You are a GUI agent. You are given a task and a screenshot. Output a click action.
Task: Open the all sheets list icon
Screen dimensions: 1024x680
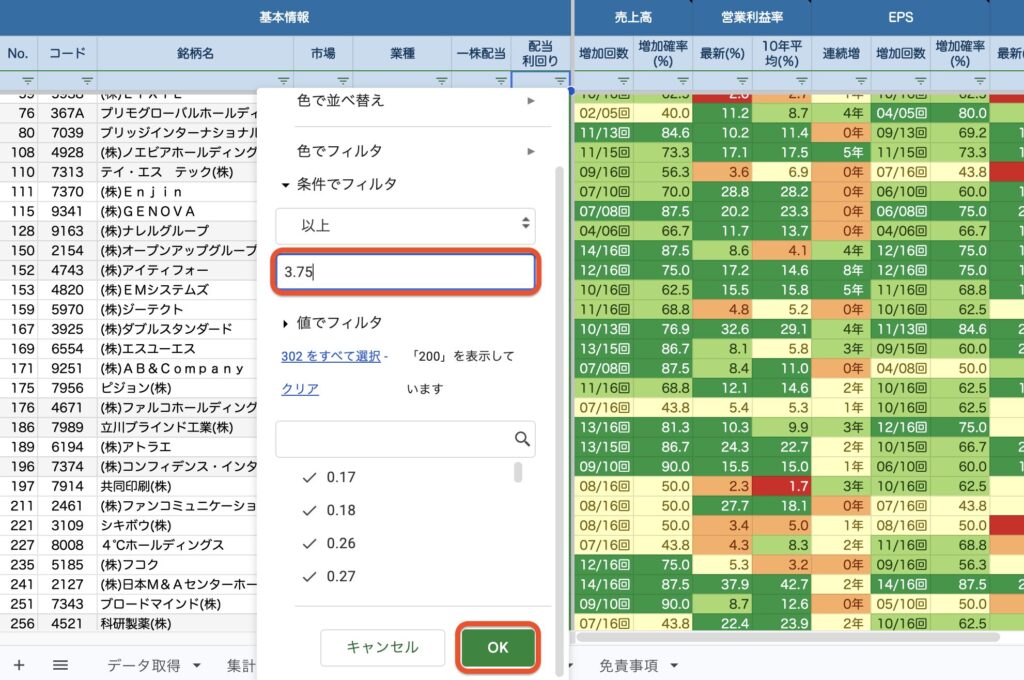[x=60, y=665]
